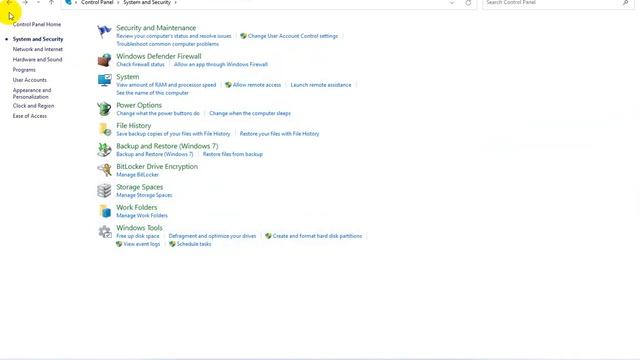Open the System heading link
The width and height of the screenshot is (640, 360).
coord(128,77)
